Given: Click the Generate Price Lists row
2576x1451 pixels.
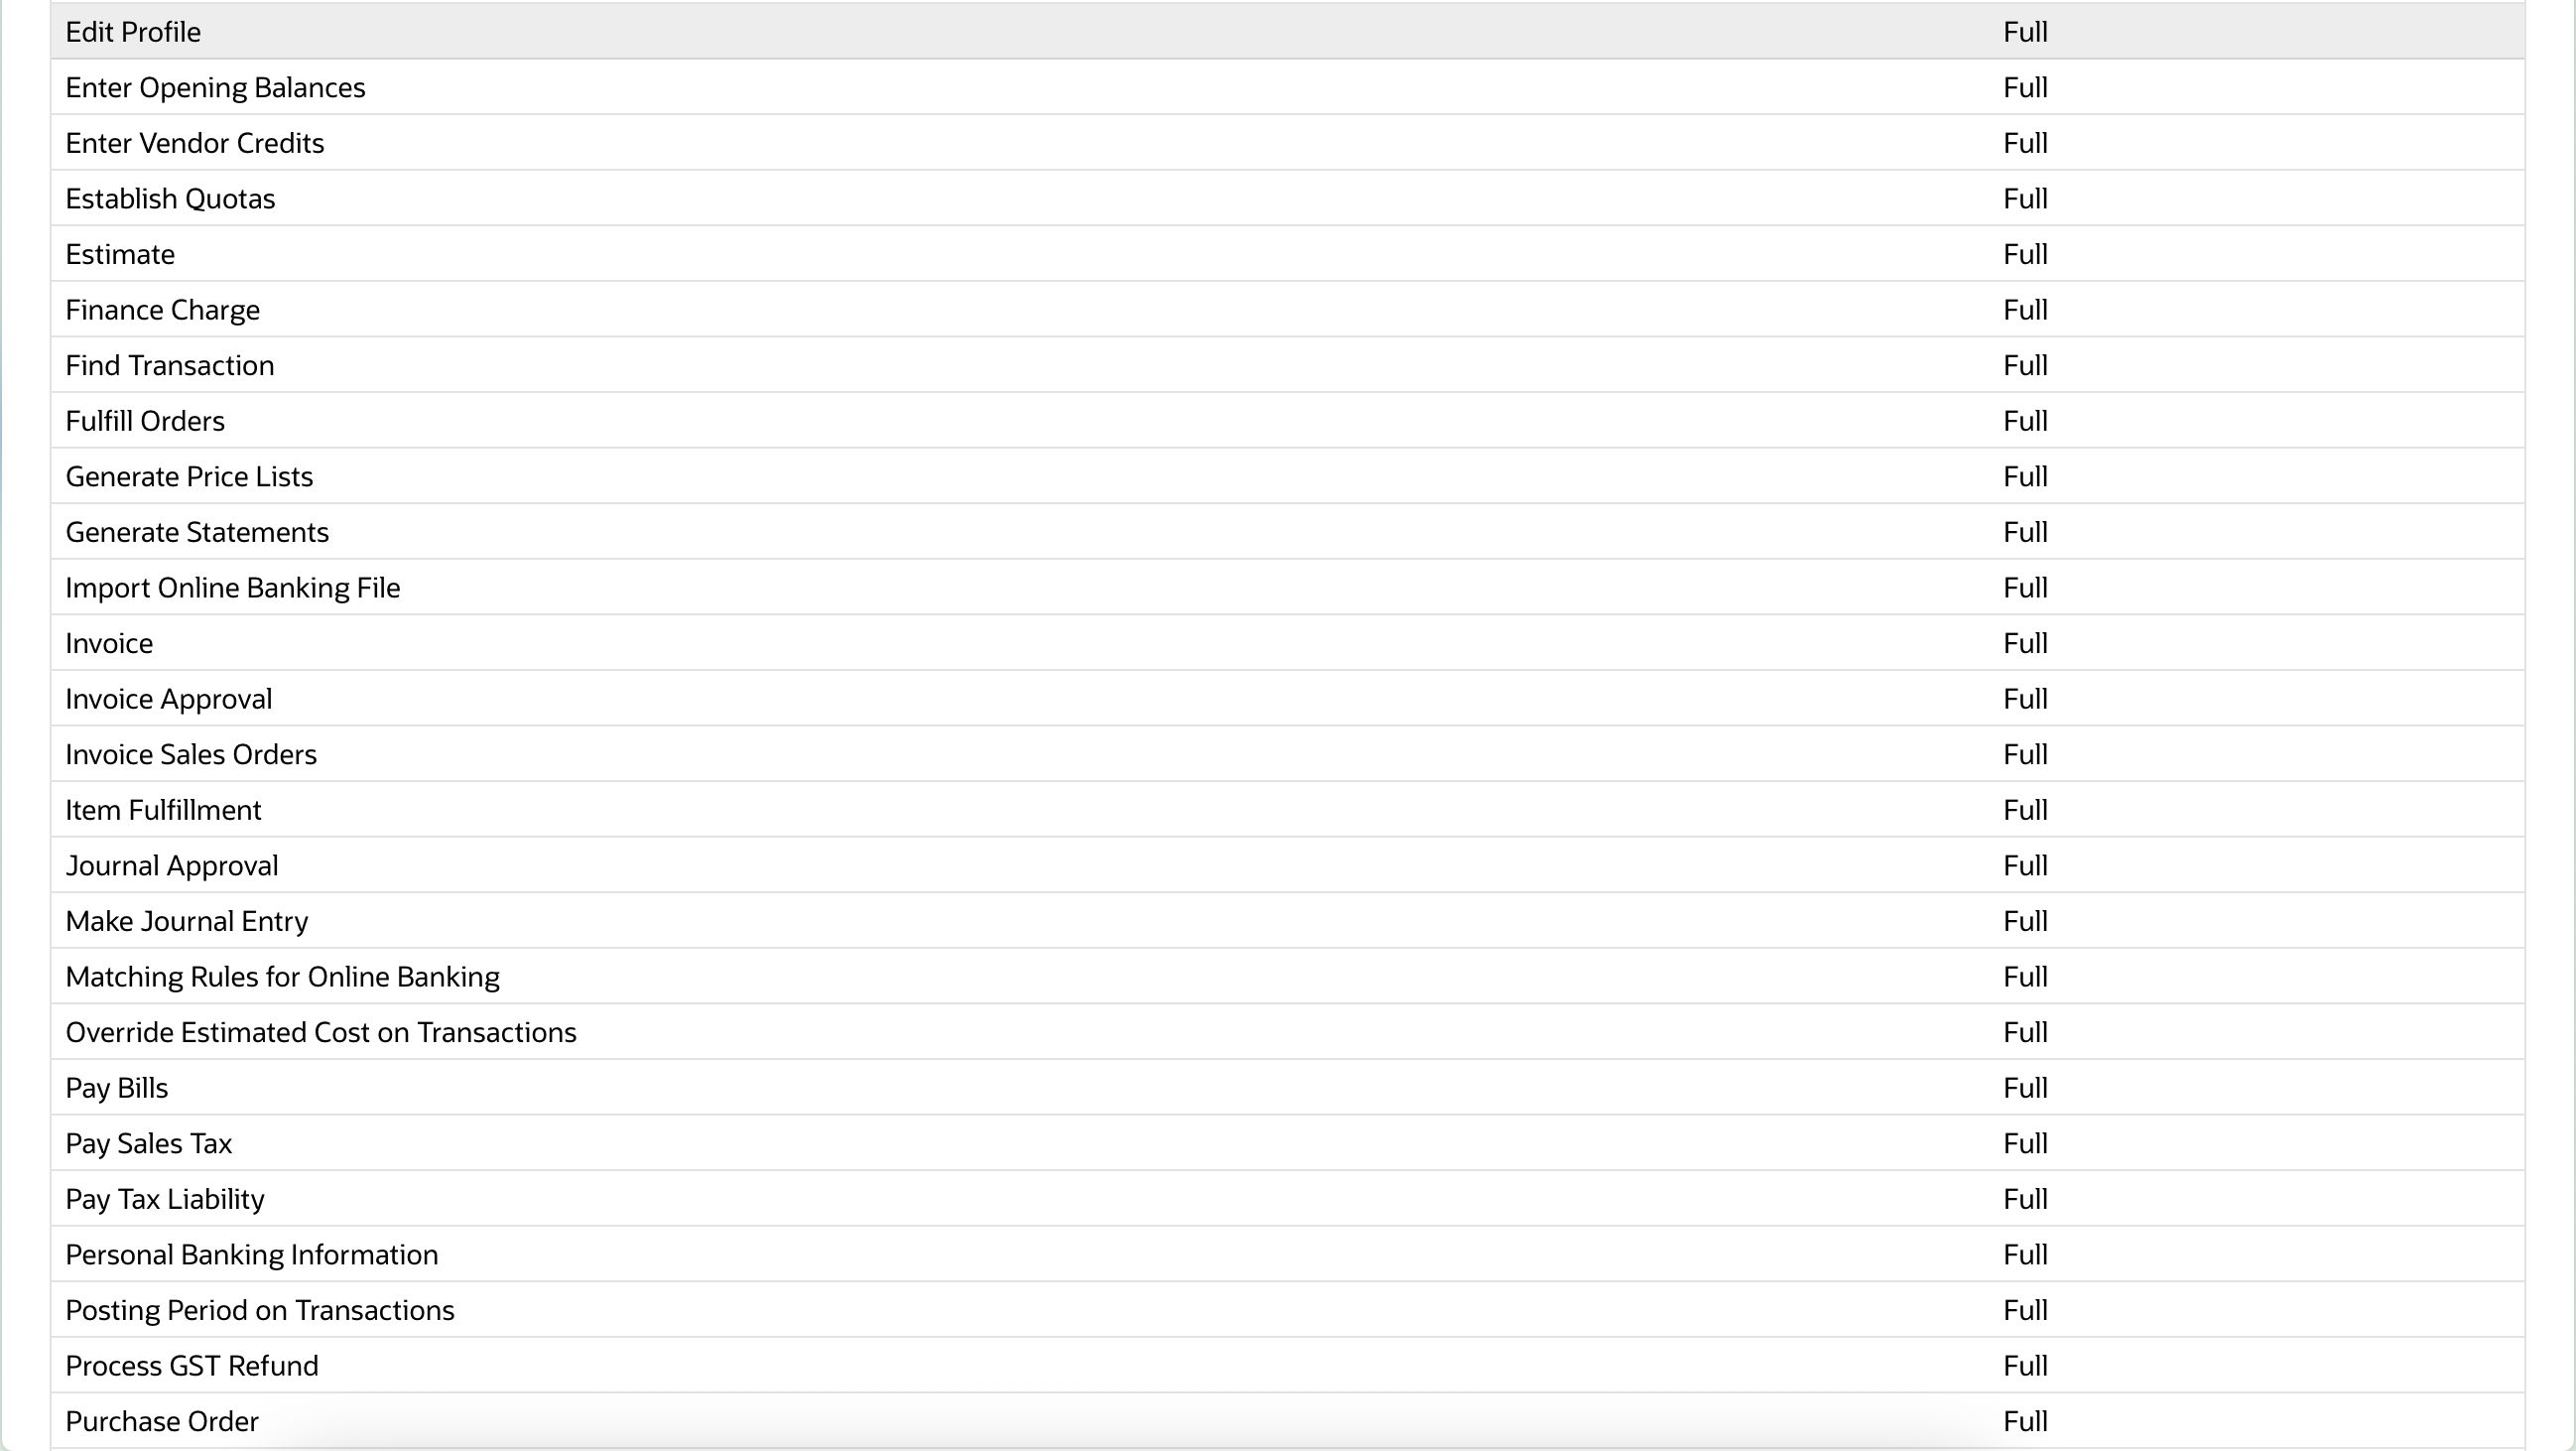Looking at the screenshot, I should coord(189,477).
